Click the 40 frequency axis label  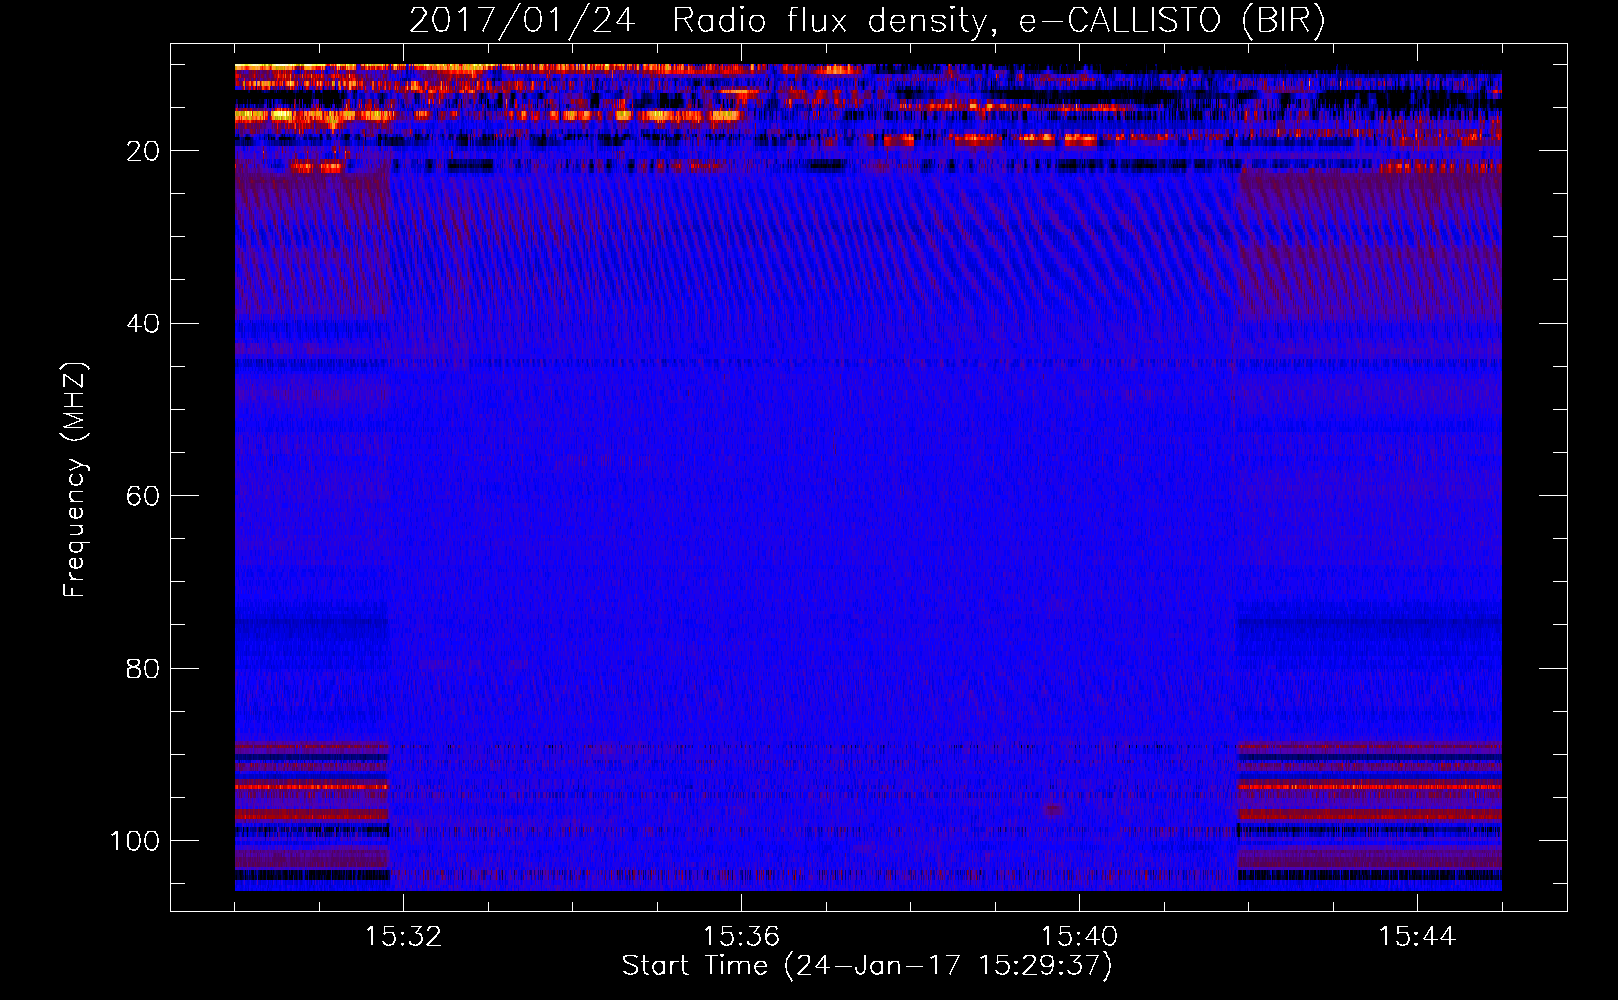coord(143,324)
